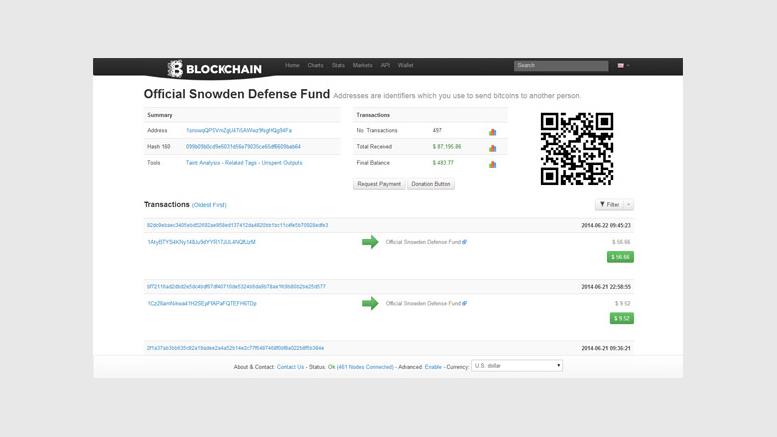Open transaction hash dated 2014-06-22 09:45:23
Screen dimensions: 777x437
[237, 225]
